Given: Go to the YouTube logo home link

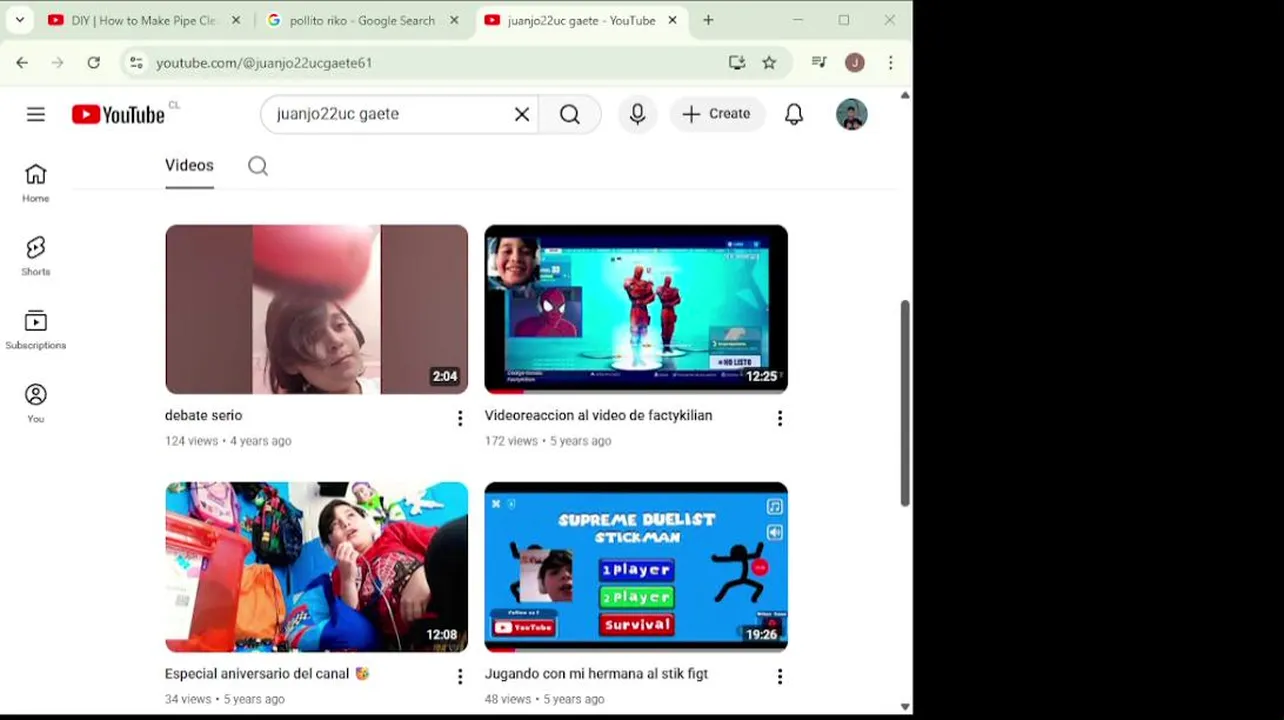Looking at the screenshot, I should click(x=118, y=114).
